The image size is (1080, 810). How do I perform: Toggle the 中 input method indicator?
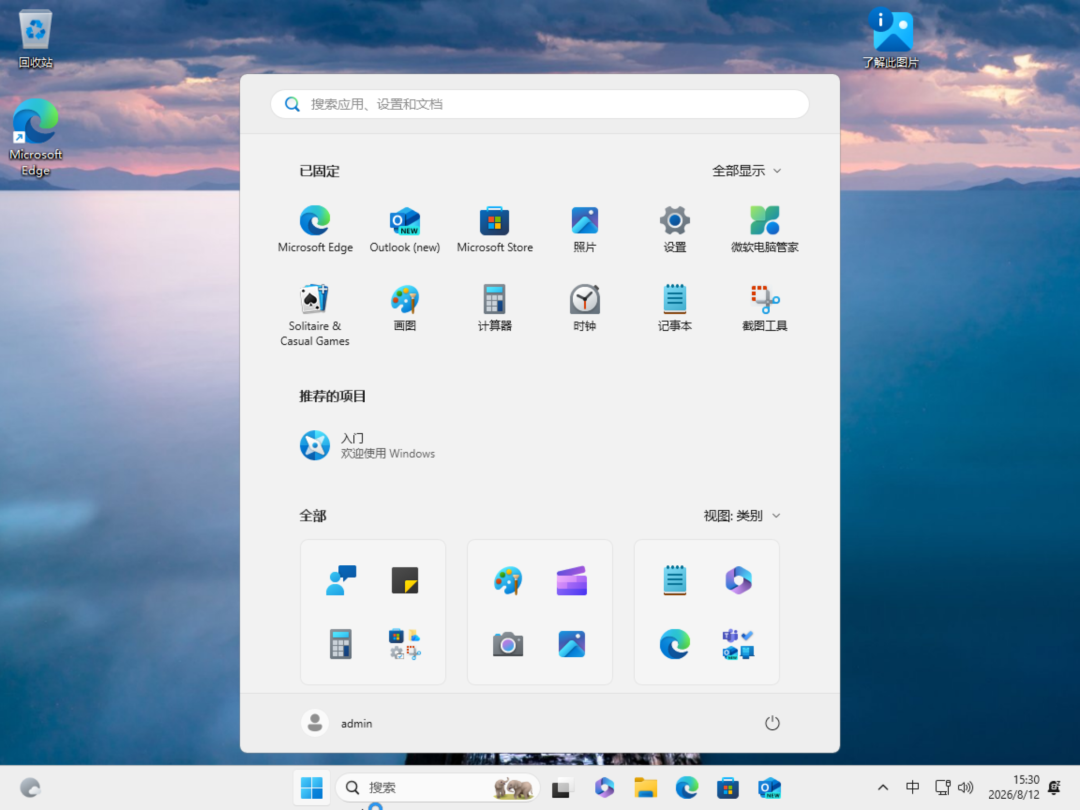click(913, 787)
